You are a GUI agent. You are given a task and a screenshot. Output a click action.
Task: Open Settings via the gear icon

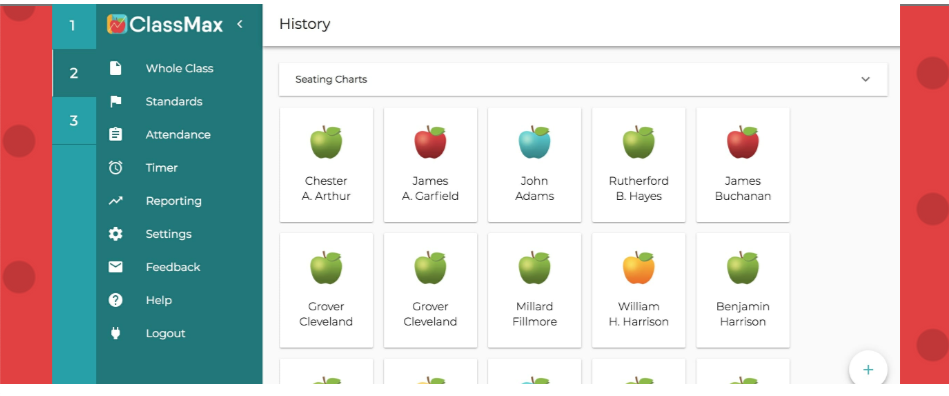click(x=116, y=234)
